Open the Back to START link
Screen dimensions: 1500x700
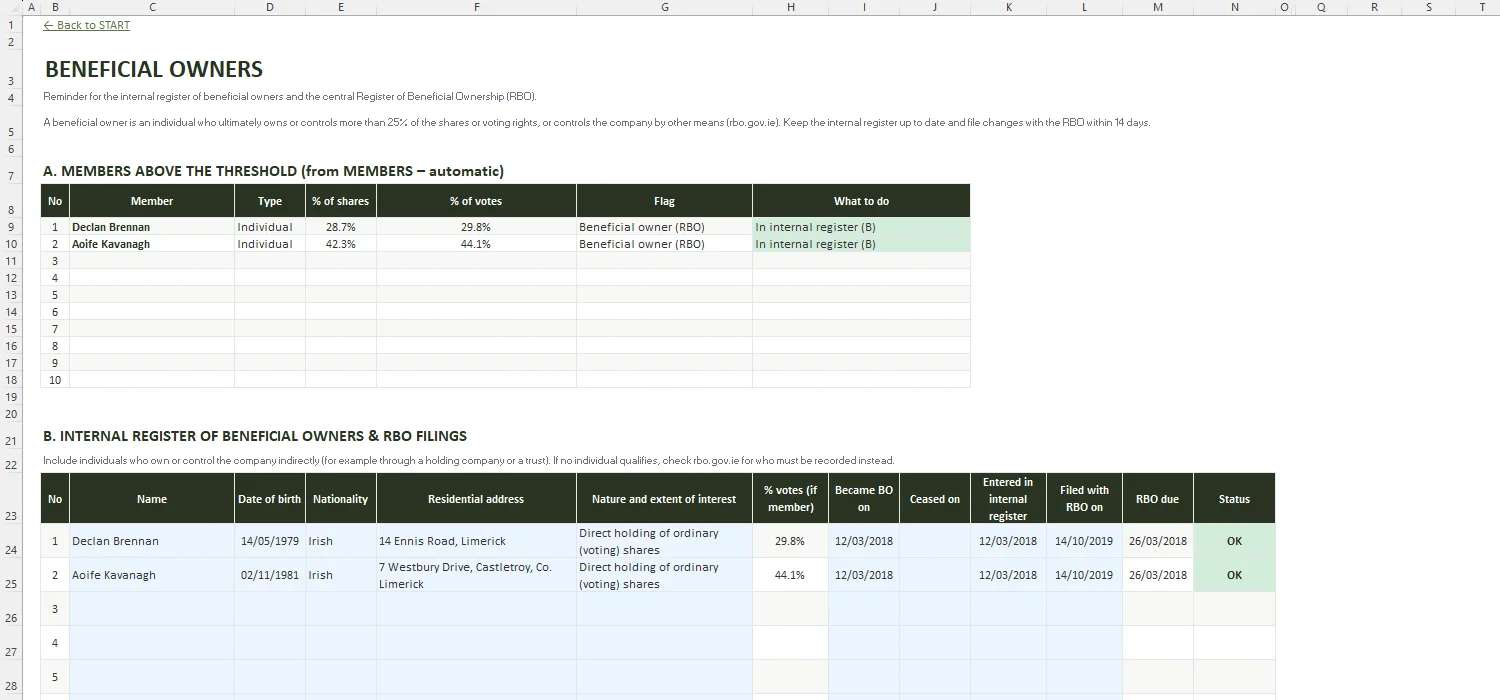click(x=87, y=25)
